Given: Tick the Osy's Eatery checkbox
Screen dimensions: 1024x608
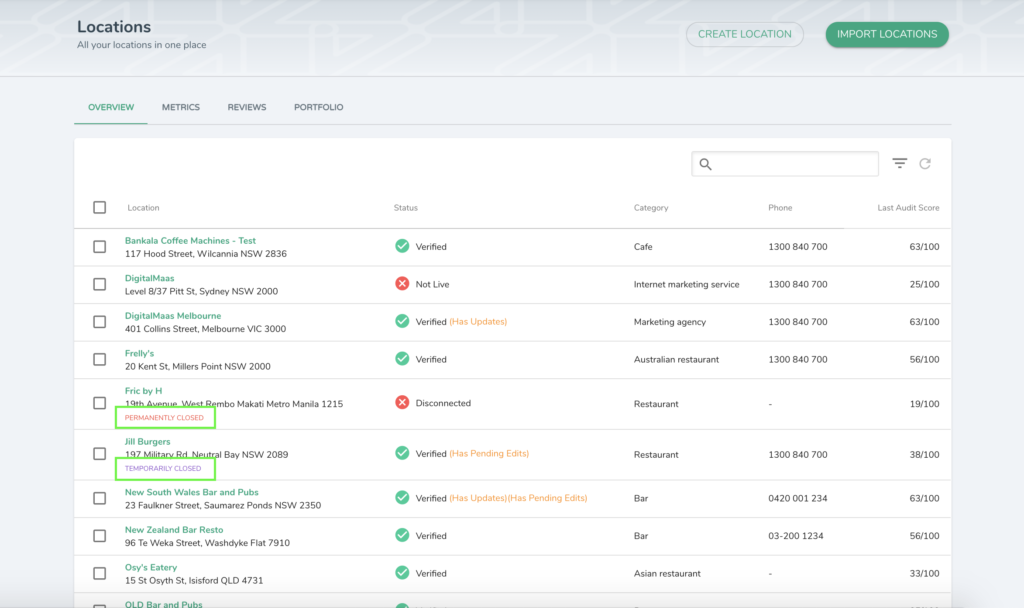Looking at the screenshot, I should (99, 573).
